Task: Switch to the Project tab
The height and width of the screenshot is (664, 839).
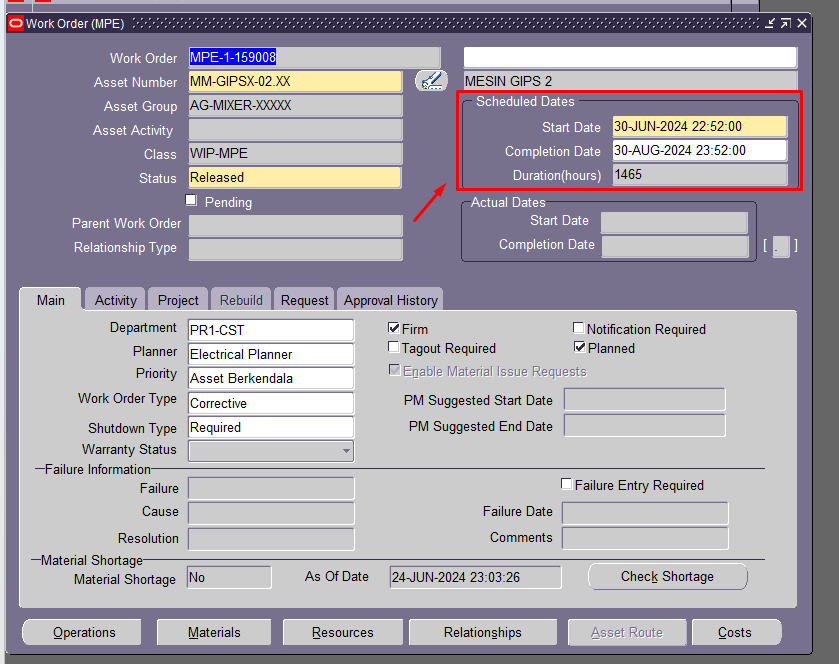Action: click(177, 299)
